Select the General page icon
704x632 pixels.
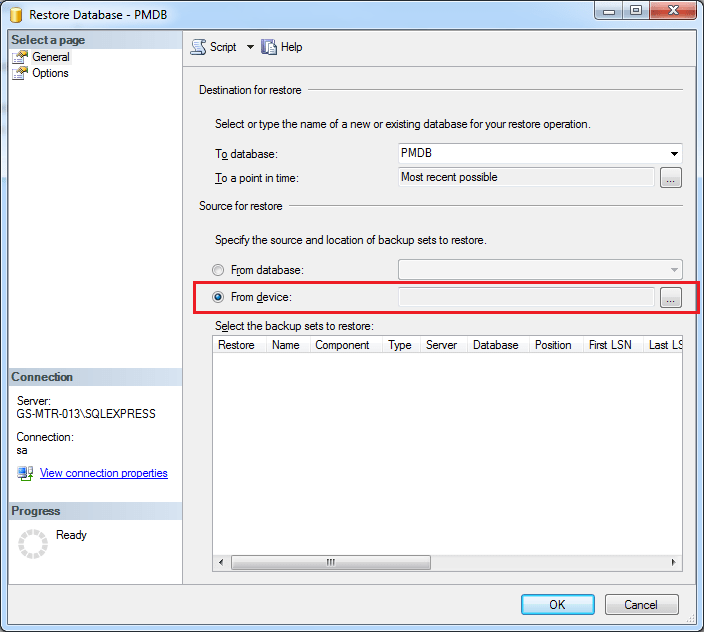[x=20, y=57]
